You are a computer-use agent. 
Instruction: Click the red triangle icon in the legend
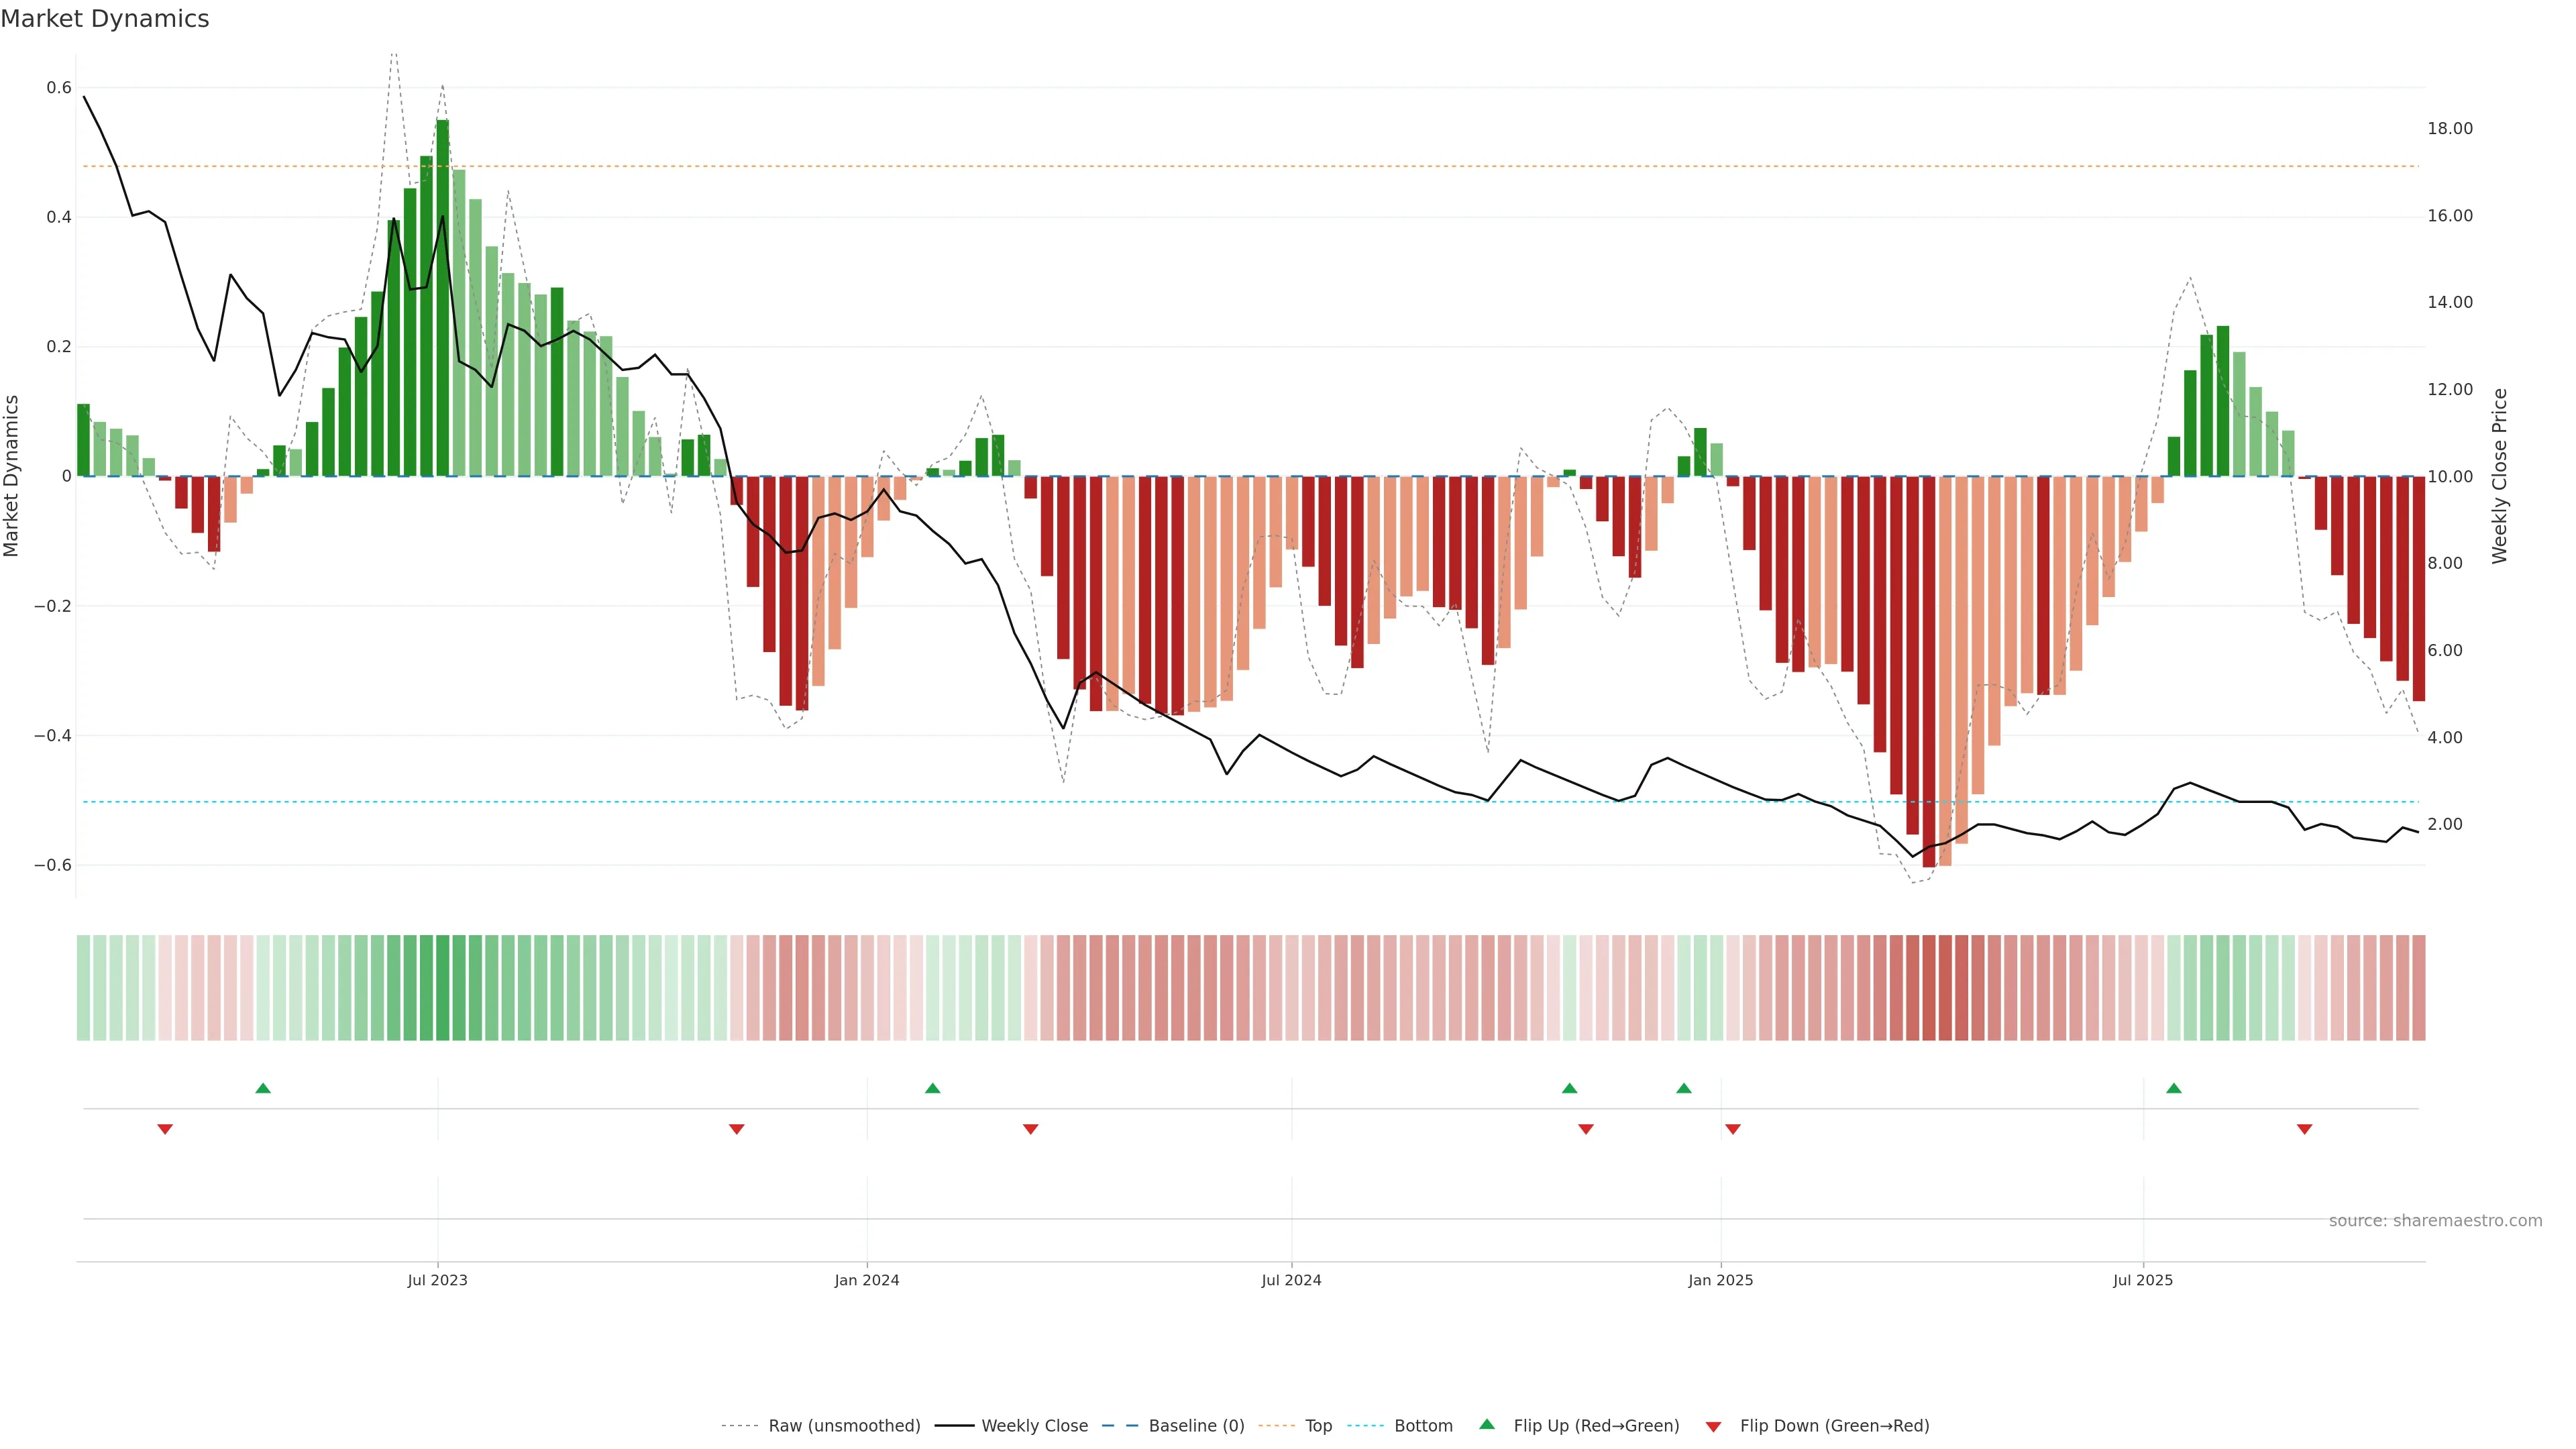click(1713, 1426)
